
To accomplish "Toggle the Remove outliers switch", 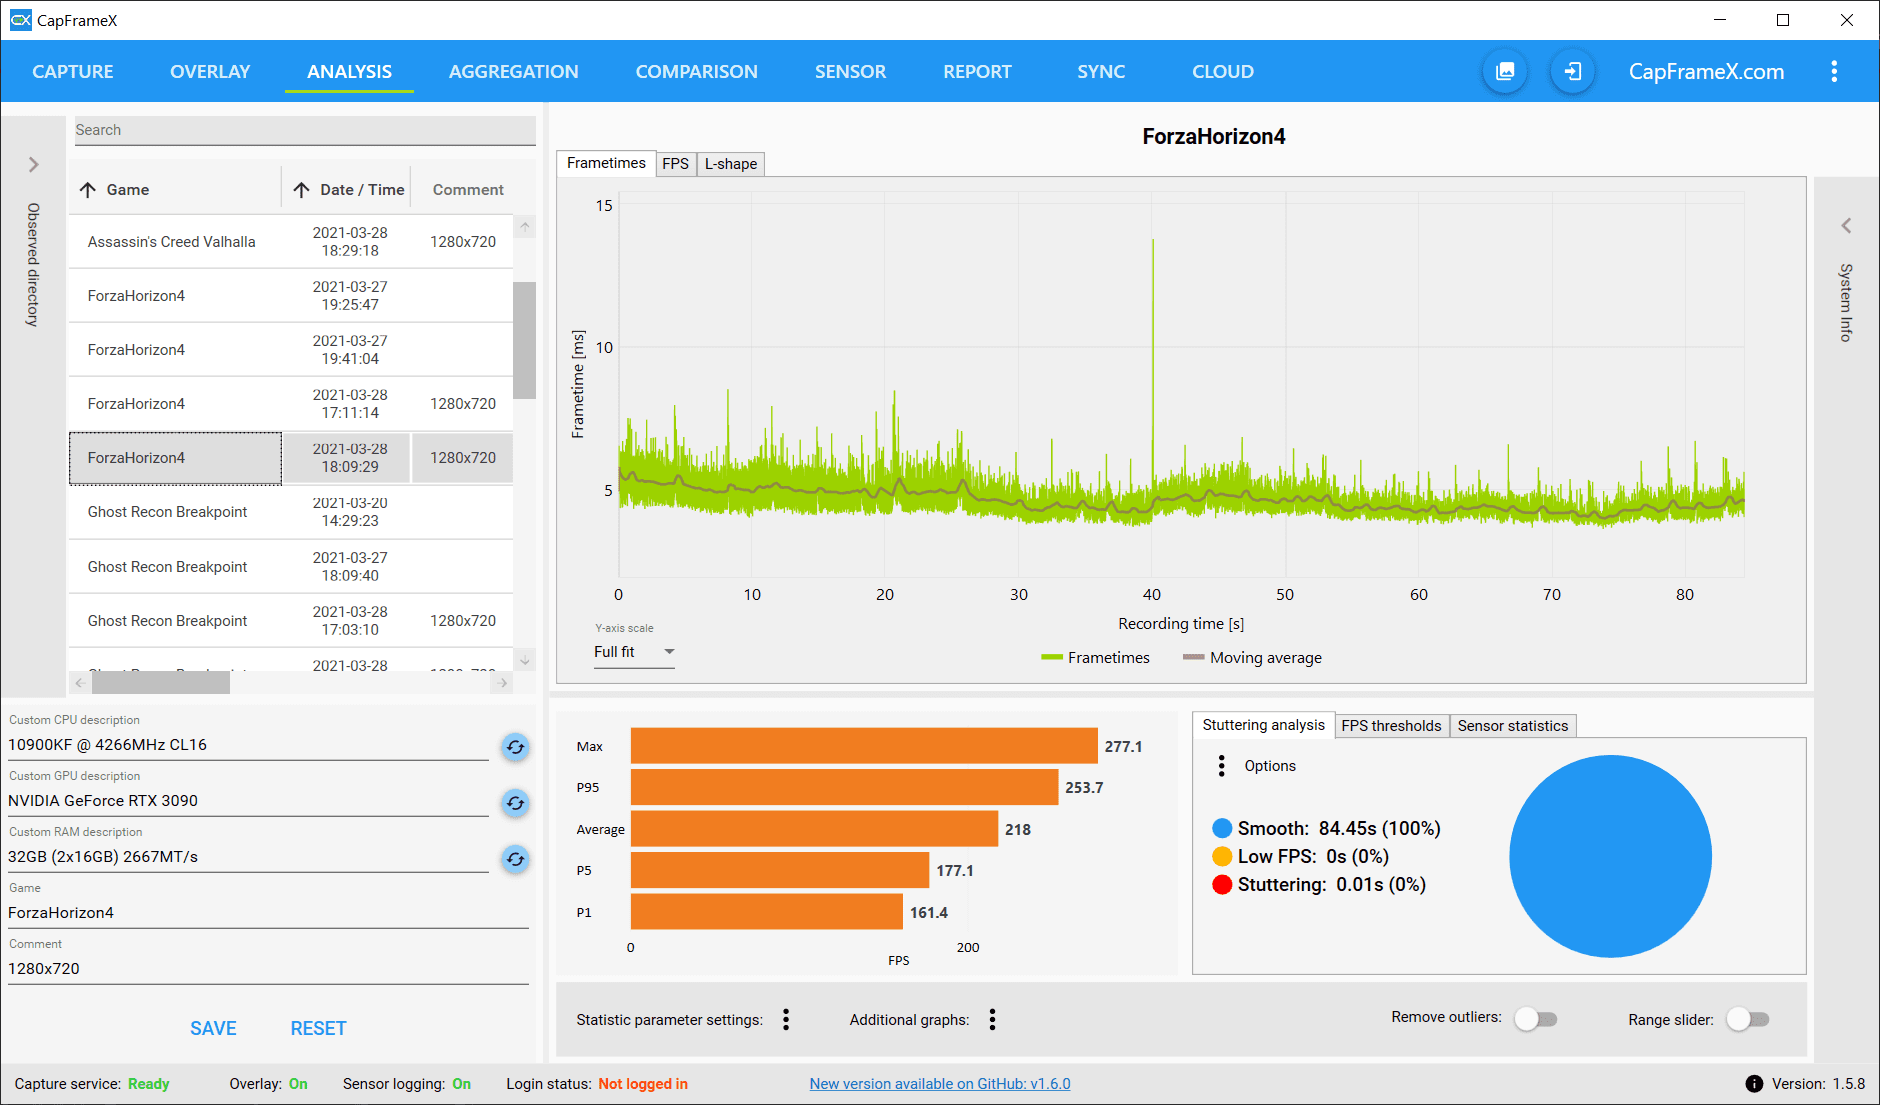I will coord(1536,1019).
